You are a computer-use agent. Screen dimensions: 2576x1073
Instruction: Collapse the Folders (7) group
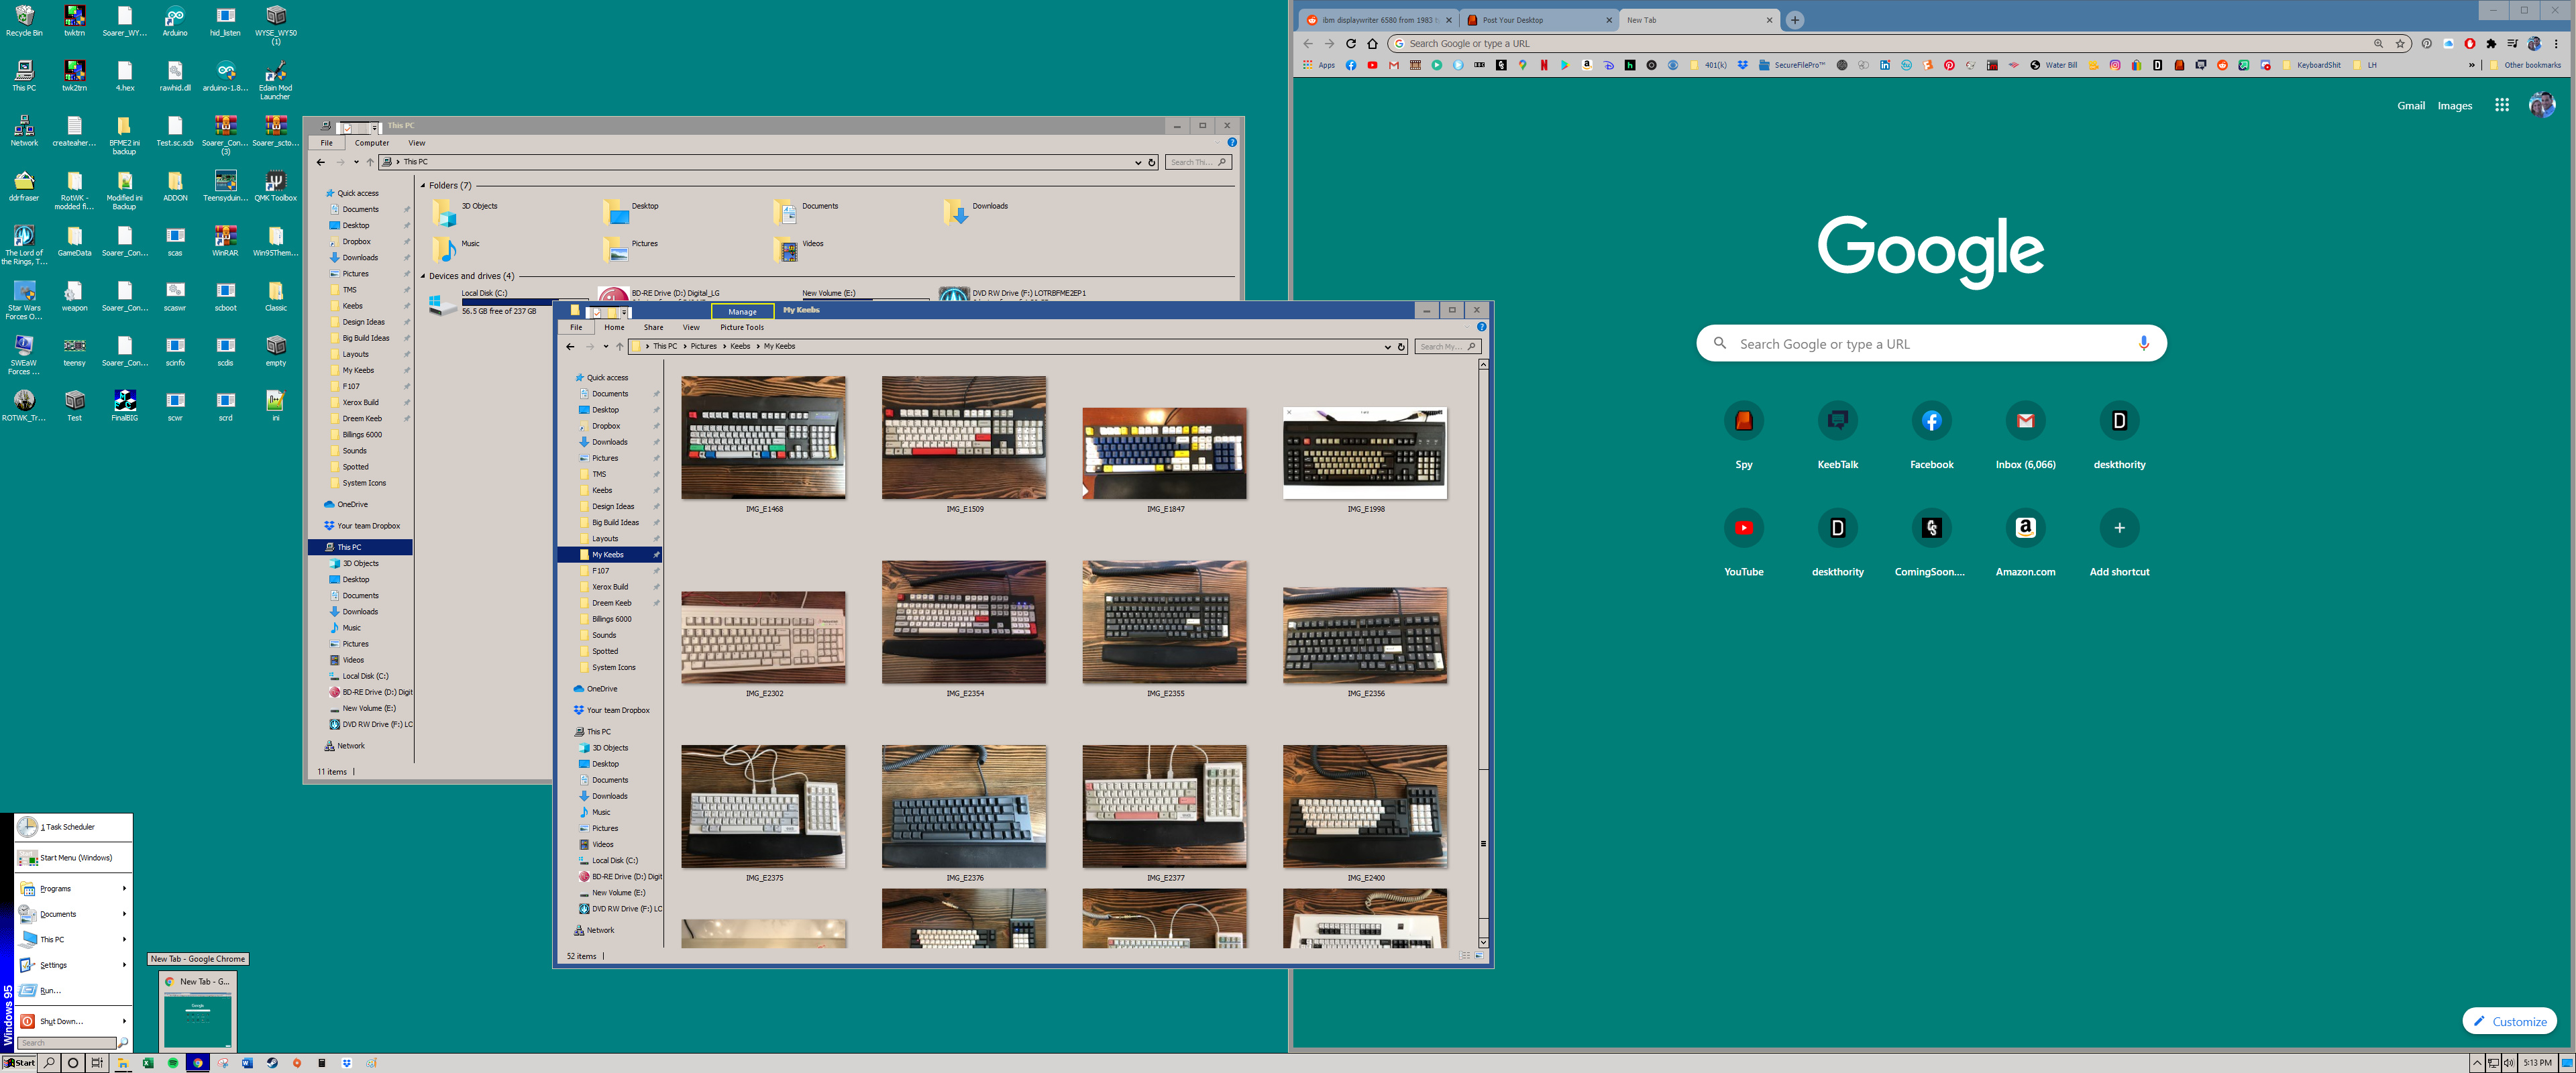click(x=423, y=186)
